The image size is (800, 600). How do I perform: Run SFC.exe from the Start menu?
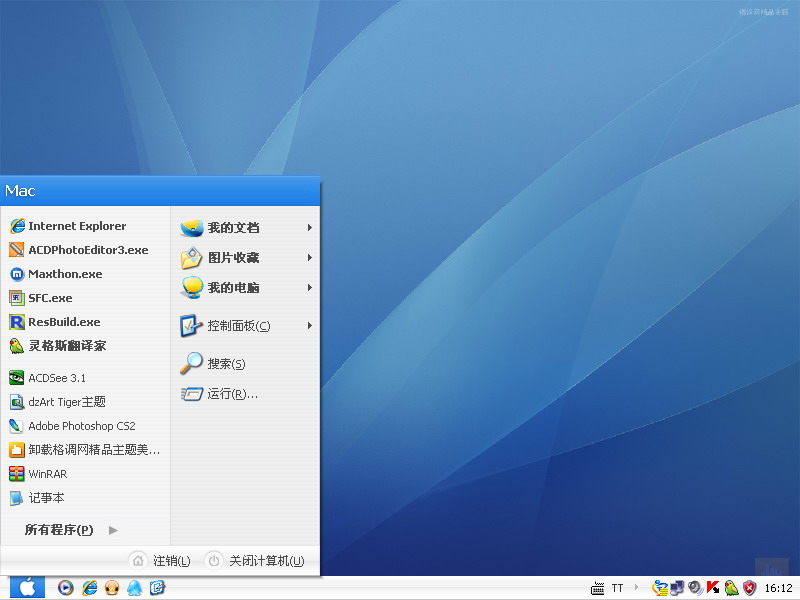tap(86, 297)
